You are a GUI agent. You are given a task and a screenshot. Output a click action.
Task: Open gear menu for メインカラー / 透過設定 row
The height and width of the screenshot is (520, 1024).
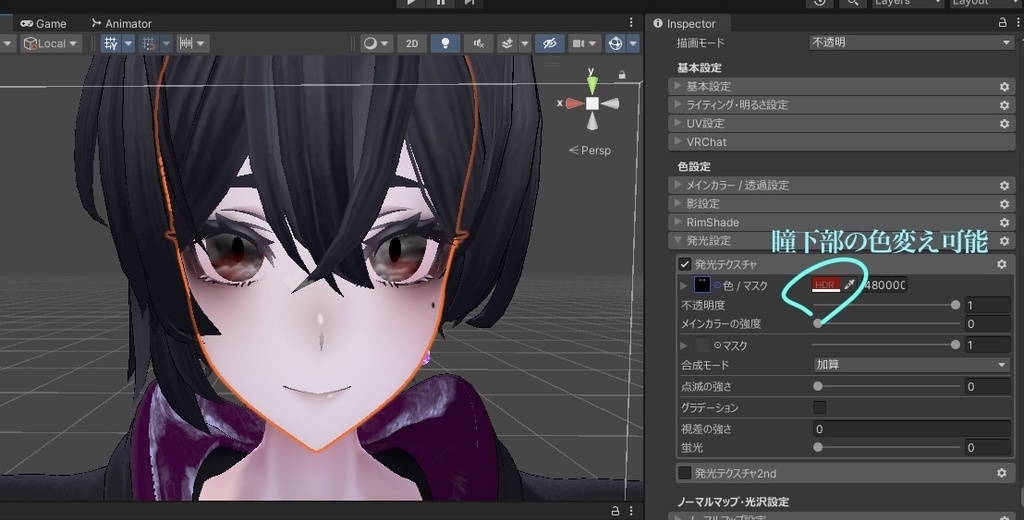click(1004, 186)
